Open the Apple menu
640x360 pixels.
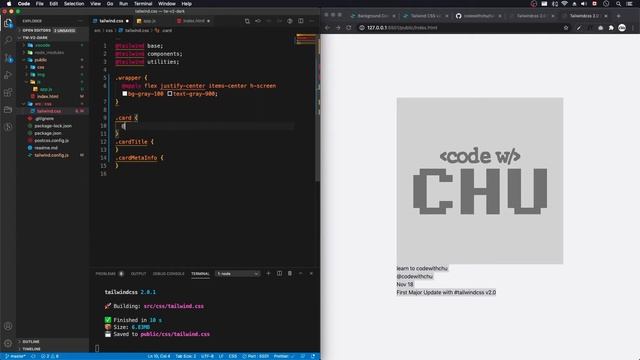[x=9, y=4]
